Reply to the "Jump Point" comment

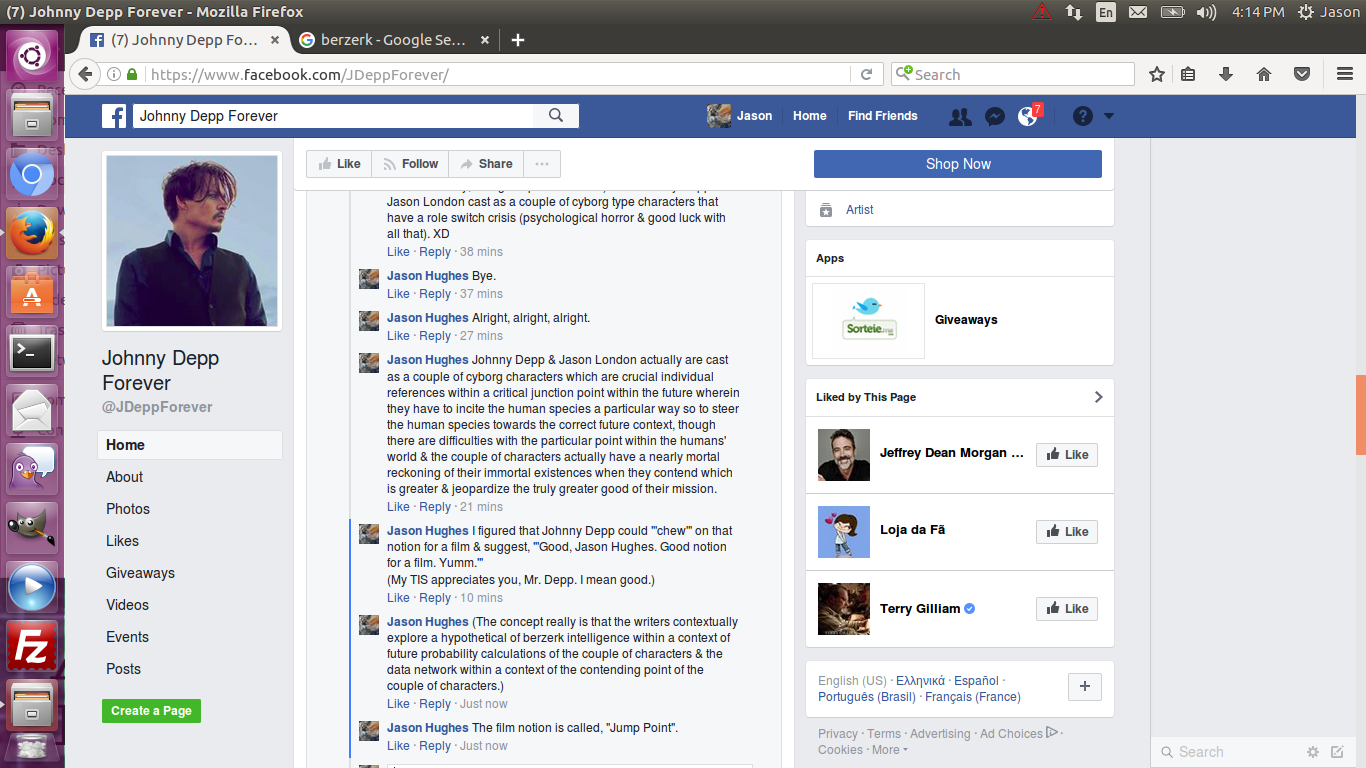coord(435,746)
